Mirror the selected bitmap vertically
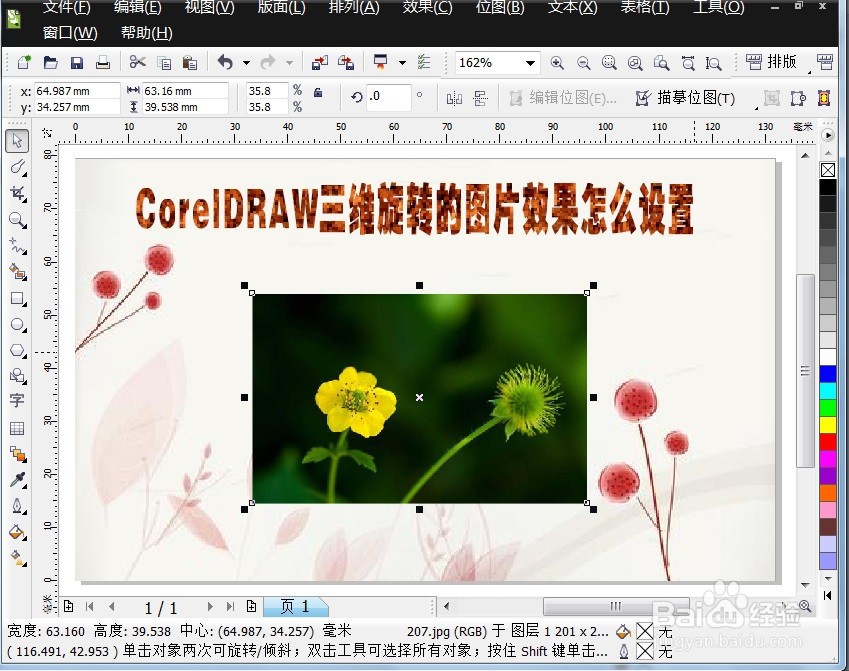This screenshot has width=849, height=671. (x=481, y=97)
